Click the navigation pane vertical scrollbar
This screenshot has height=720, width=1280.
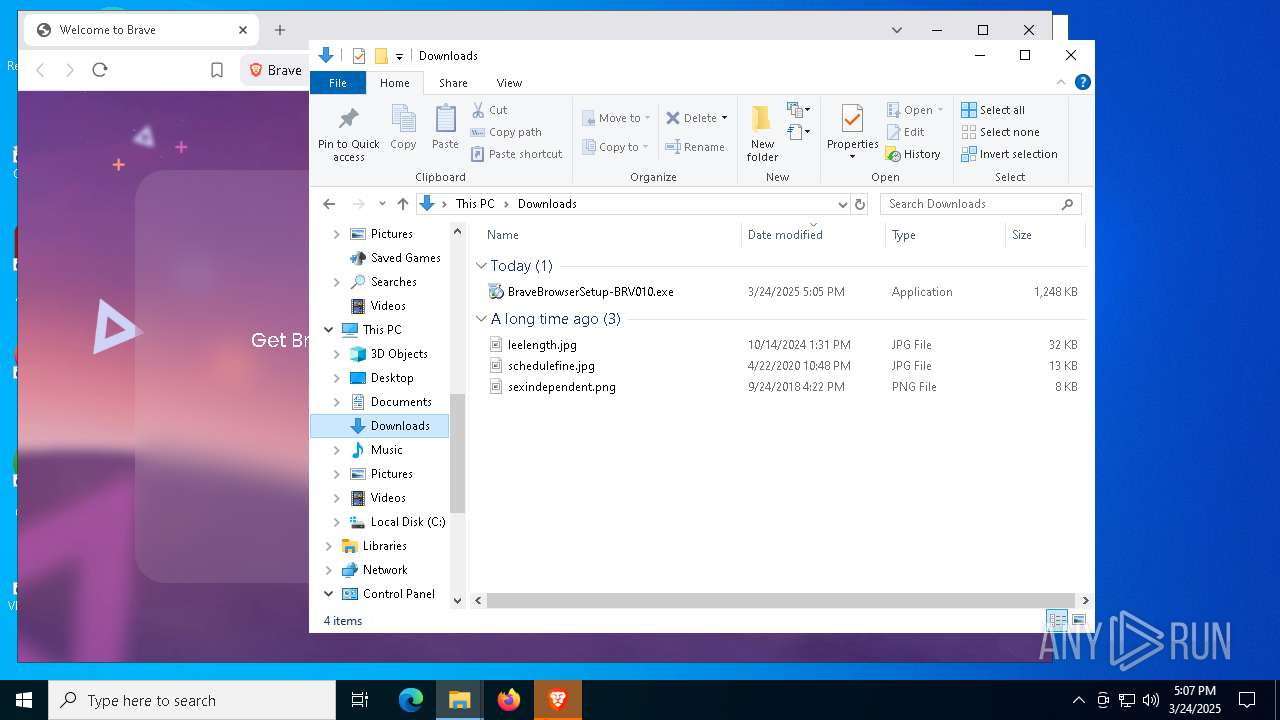(458, 452)
